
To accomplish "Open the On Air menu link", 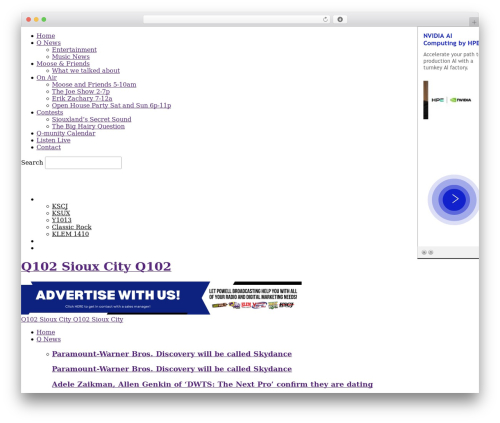I will [47, 78].
